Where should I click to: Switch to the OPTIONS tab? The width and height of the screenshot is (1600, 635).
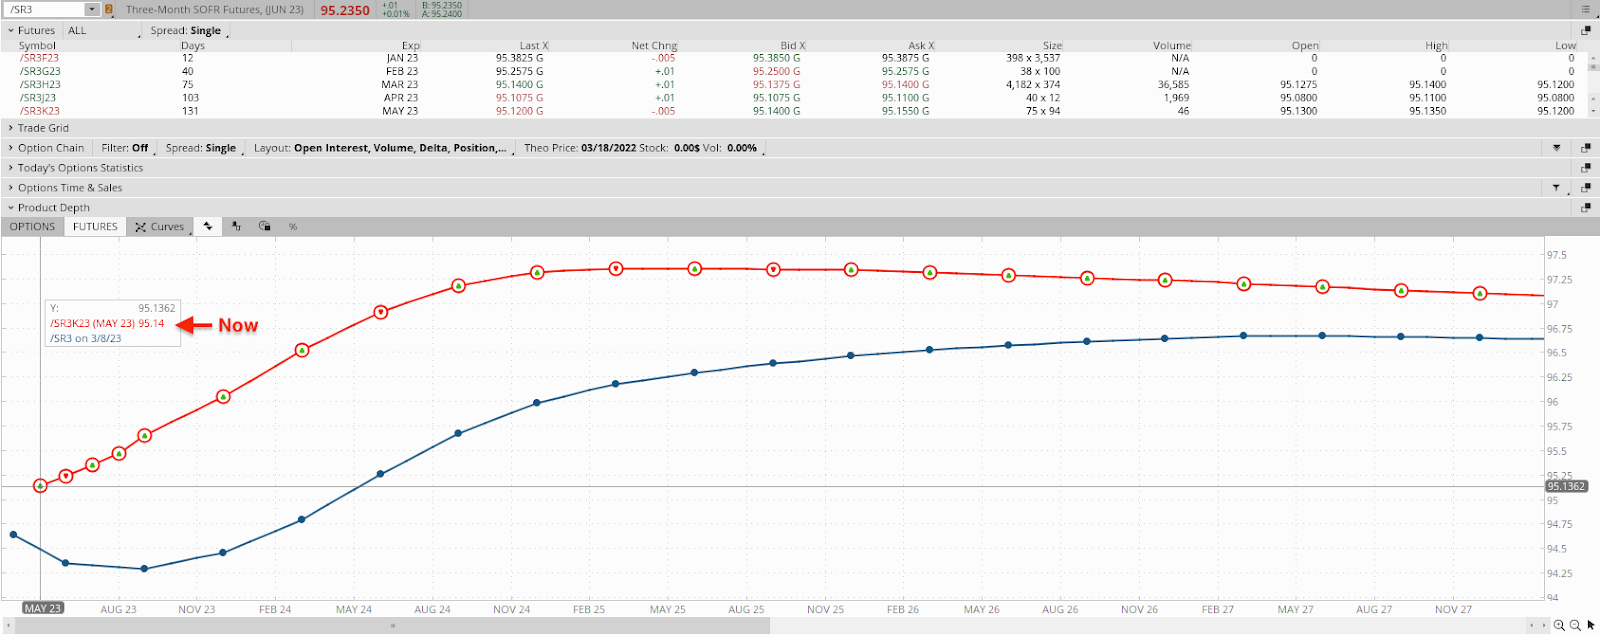(x=32, y=227)
